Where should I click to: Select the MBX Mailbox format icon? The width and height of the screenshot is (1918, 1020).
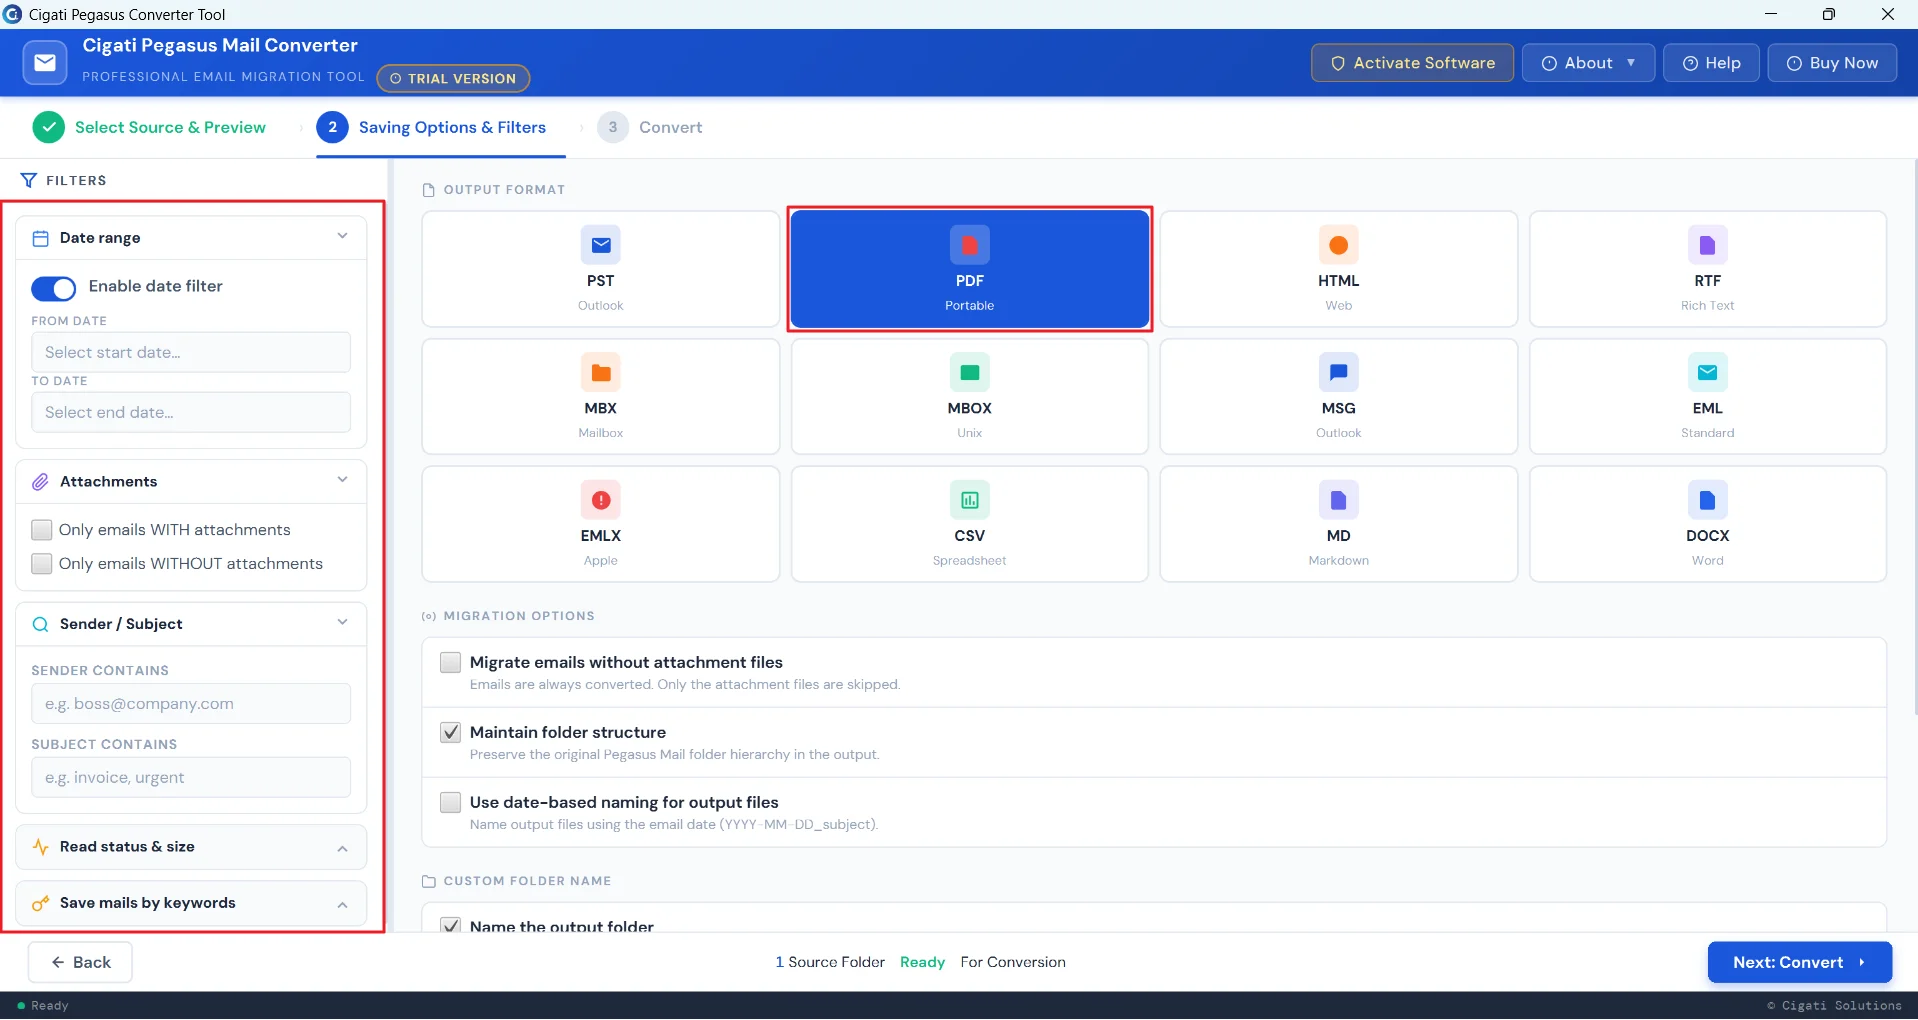click(x=601, y=373)
